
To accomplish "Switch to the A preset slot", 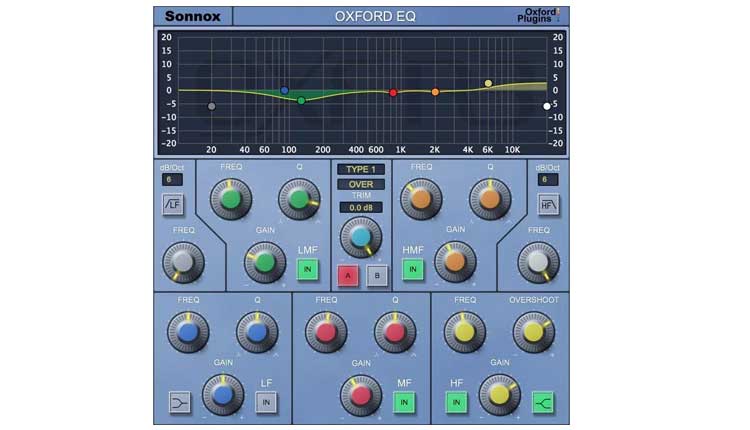I will [347, 276].
